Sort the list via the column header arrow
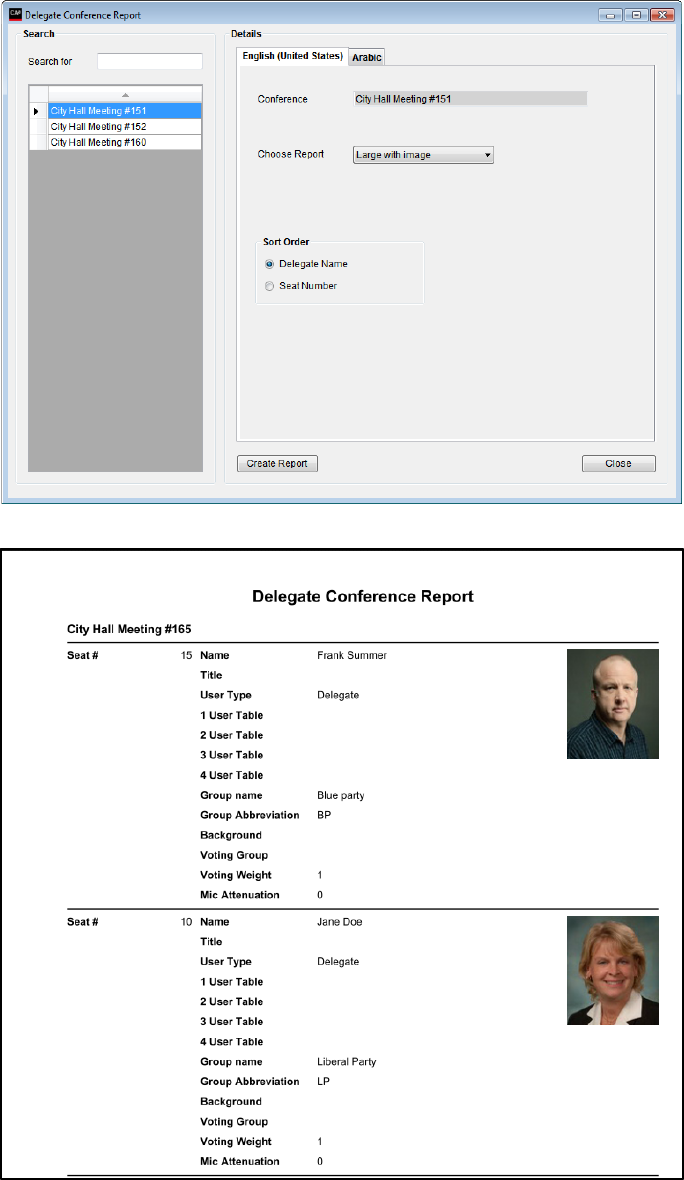The width and height of the screenshot is (684, 1180). click(125, 94)
